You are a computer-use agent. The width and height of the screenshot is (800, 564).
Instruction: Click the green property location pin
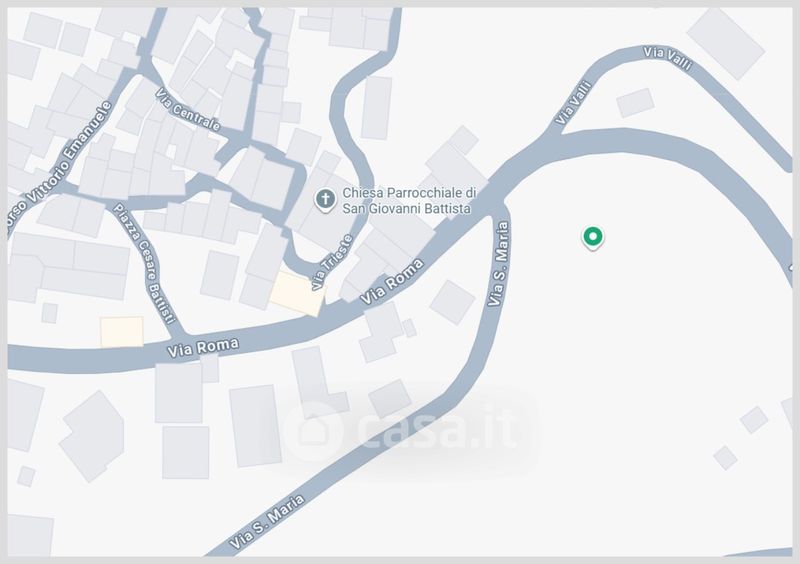[x=592, y=238]
